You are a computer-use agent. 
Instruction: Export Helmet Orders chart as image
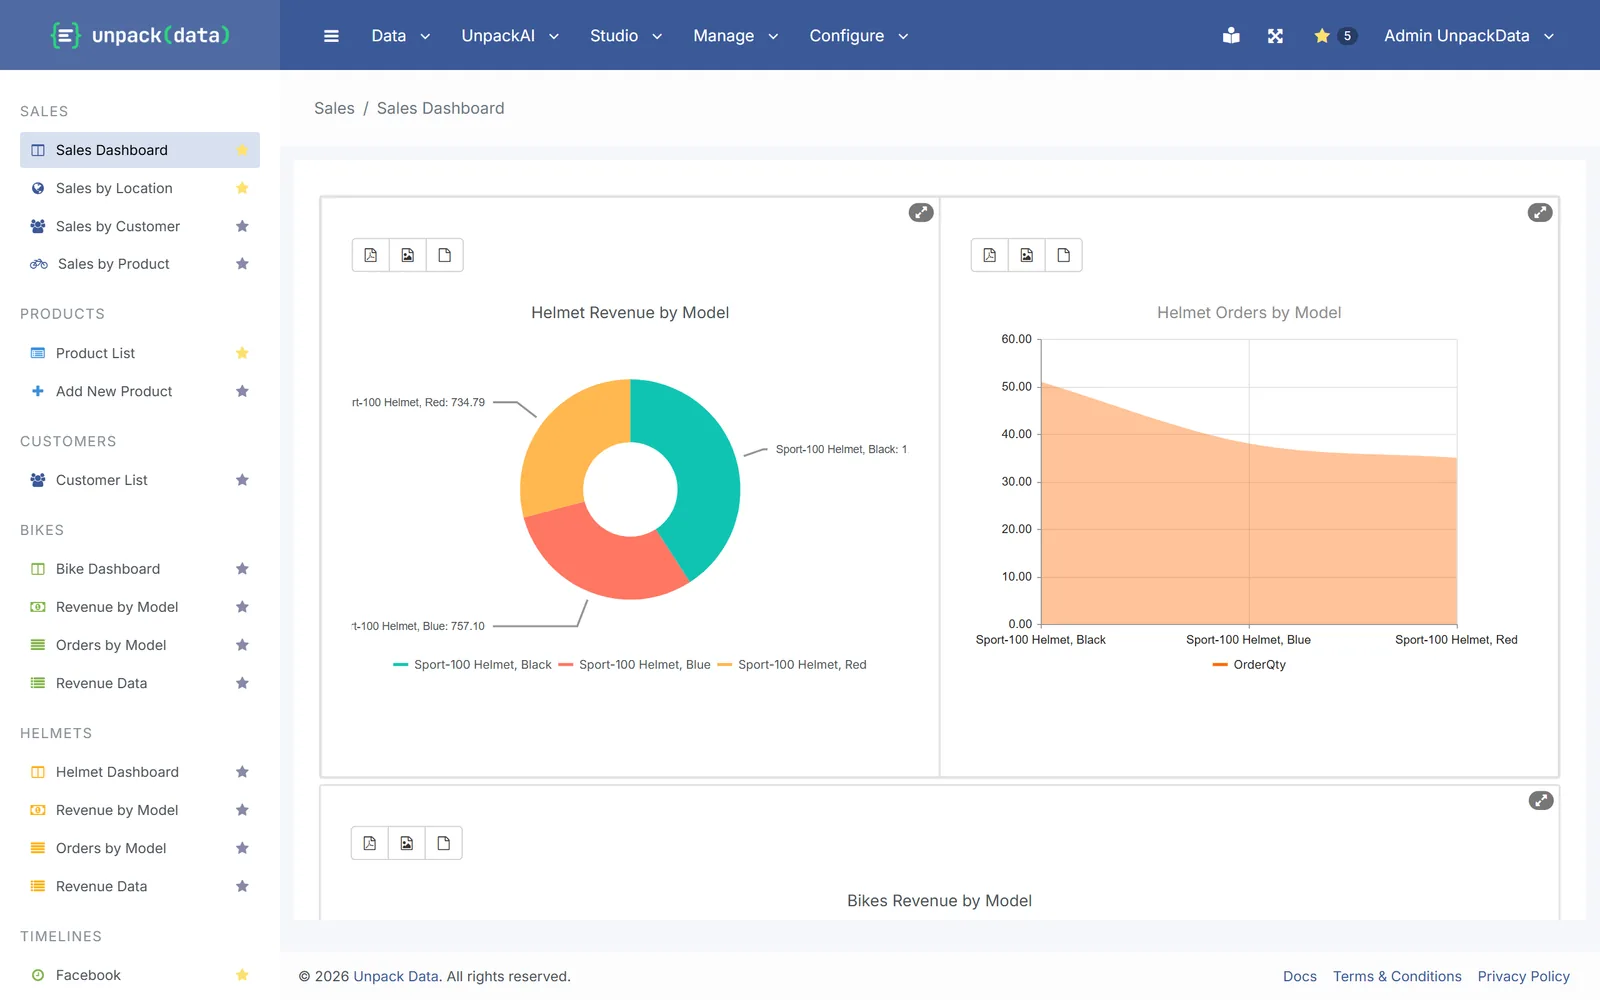click(1027, 255)
